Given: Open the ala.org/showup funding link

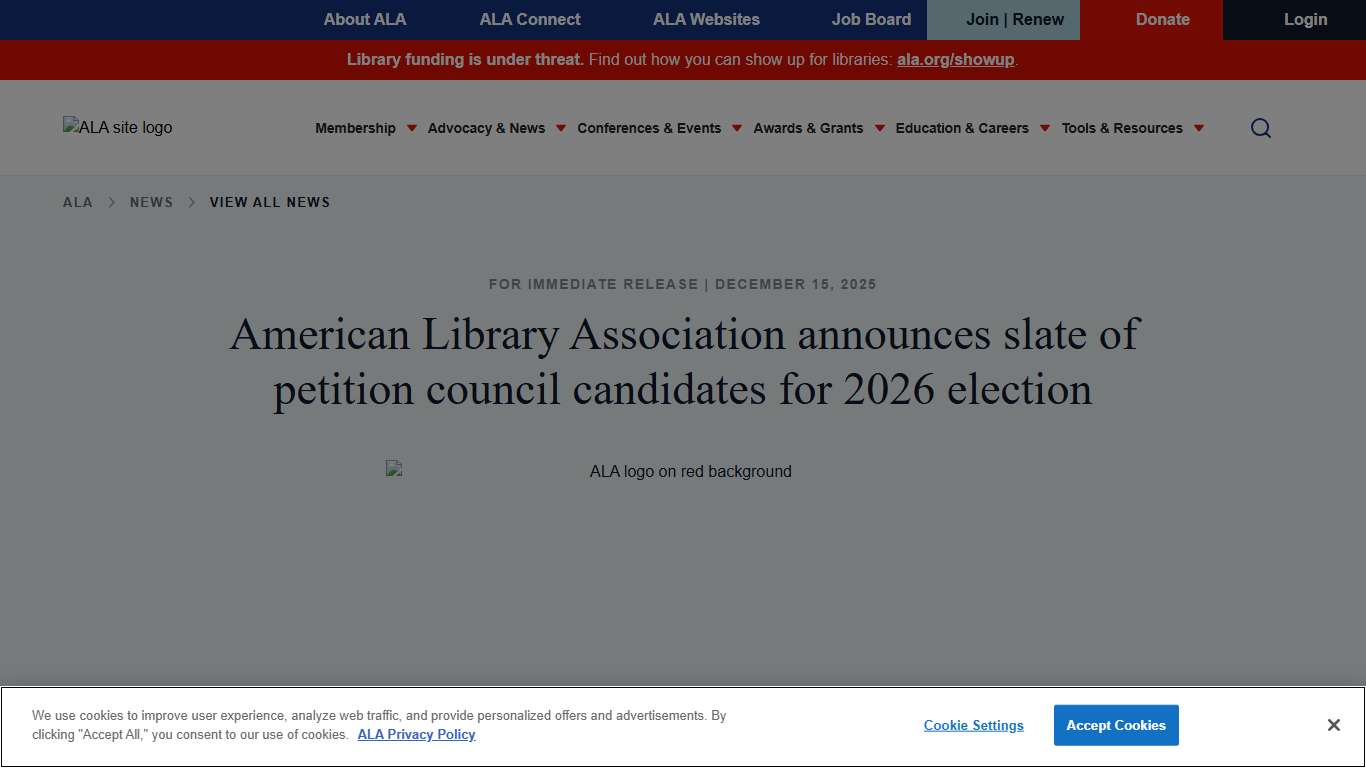Looking at the screenshot, I should coord(954,60).
